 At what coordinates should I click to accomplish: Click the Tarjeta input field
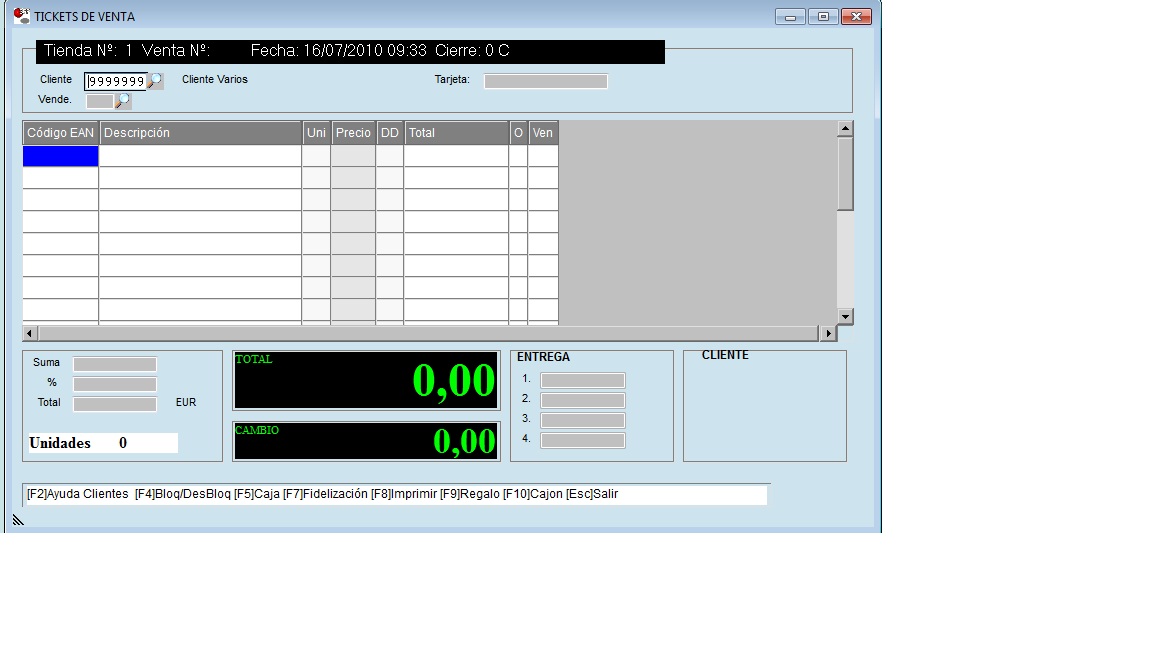click(545, 81)
